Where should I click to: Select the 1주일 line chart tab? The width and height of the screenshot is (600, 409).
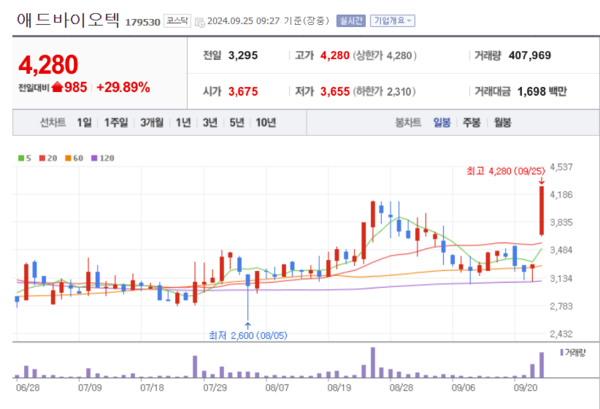pyautogui.click(x=116, y=122)
